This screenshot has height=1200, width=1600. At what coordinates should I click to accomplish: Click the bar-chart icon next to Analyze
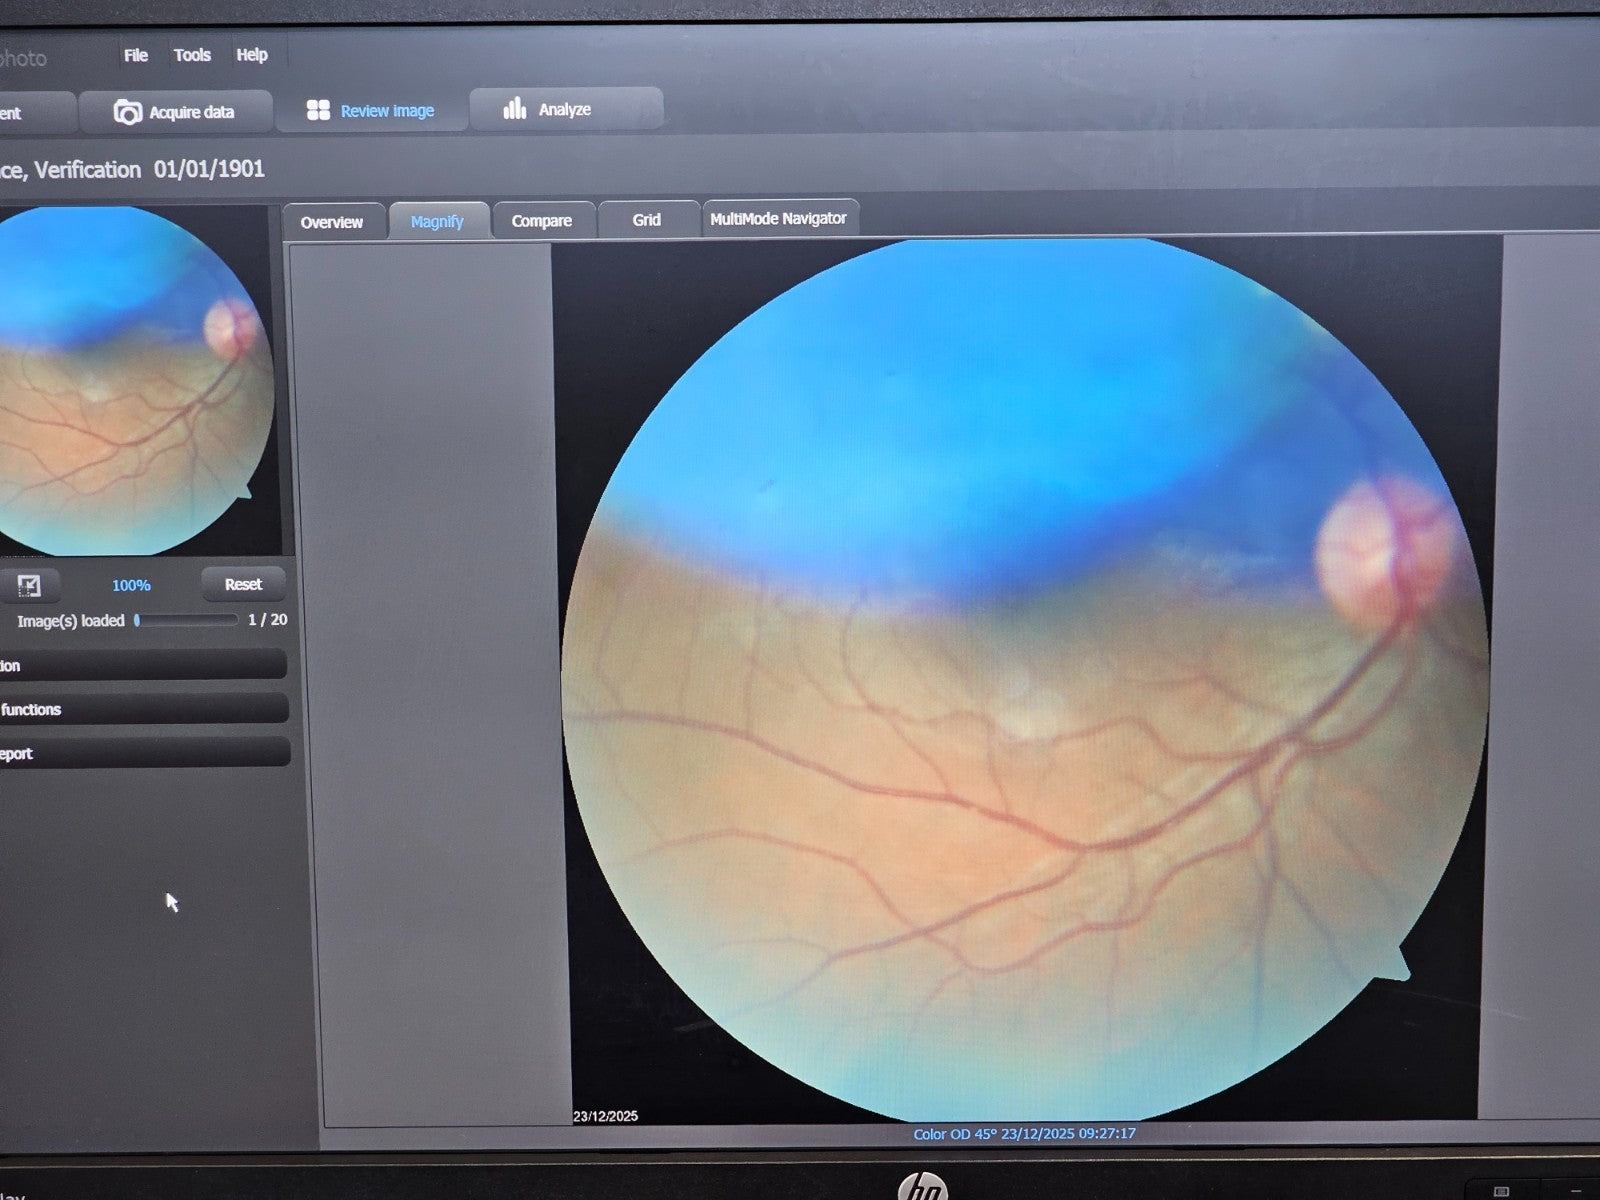[x=513, y=109]
